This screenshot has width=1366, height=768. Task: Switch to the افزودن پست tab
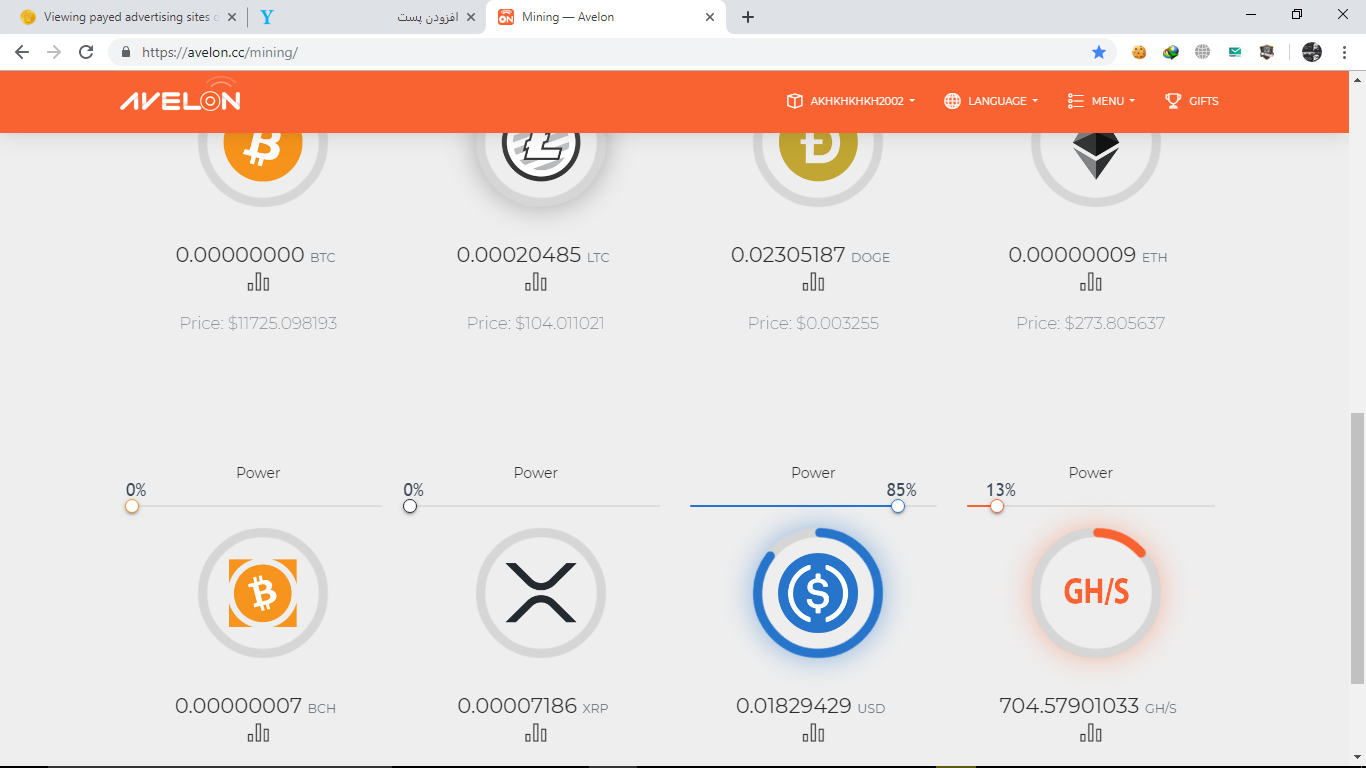[367, 17]
